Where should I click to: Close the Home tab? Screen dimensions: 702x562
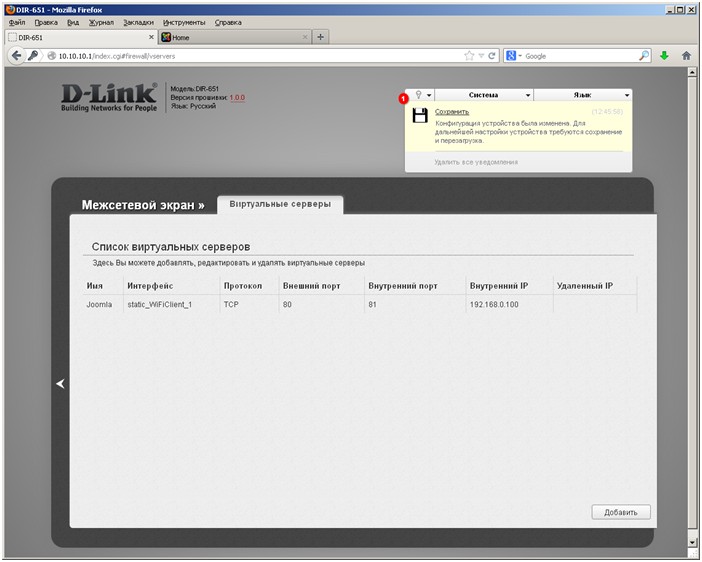tap(305, 37)
